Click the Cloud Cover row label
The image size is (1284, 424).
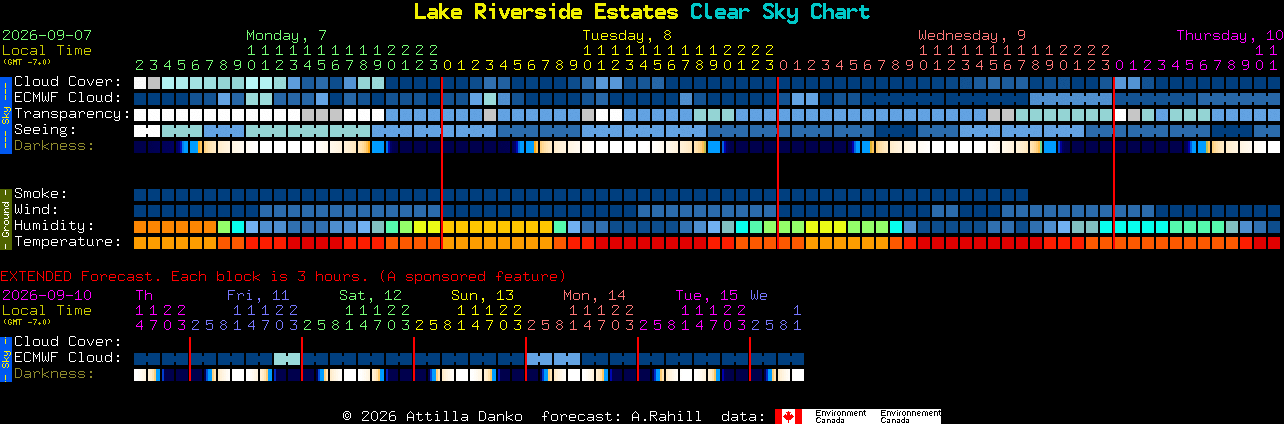[x=68, y=82]
